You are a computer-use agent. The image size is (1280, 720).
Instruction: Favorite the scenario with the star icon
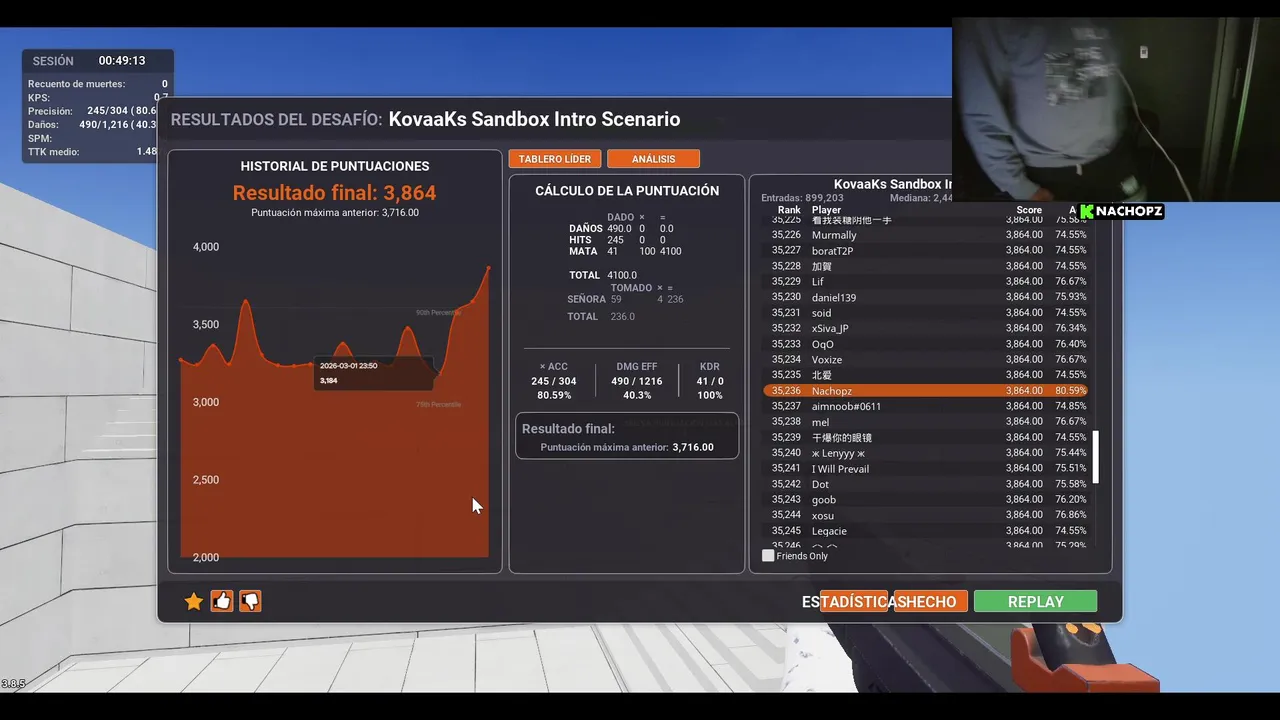tap(194, 601)
